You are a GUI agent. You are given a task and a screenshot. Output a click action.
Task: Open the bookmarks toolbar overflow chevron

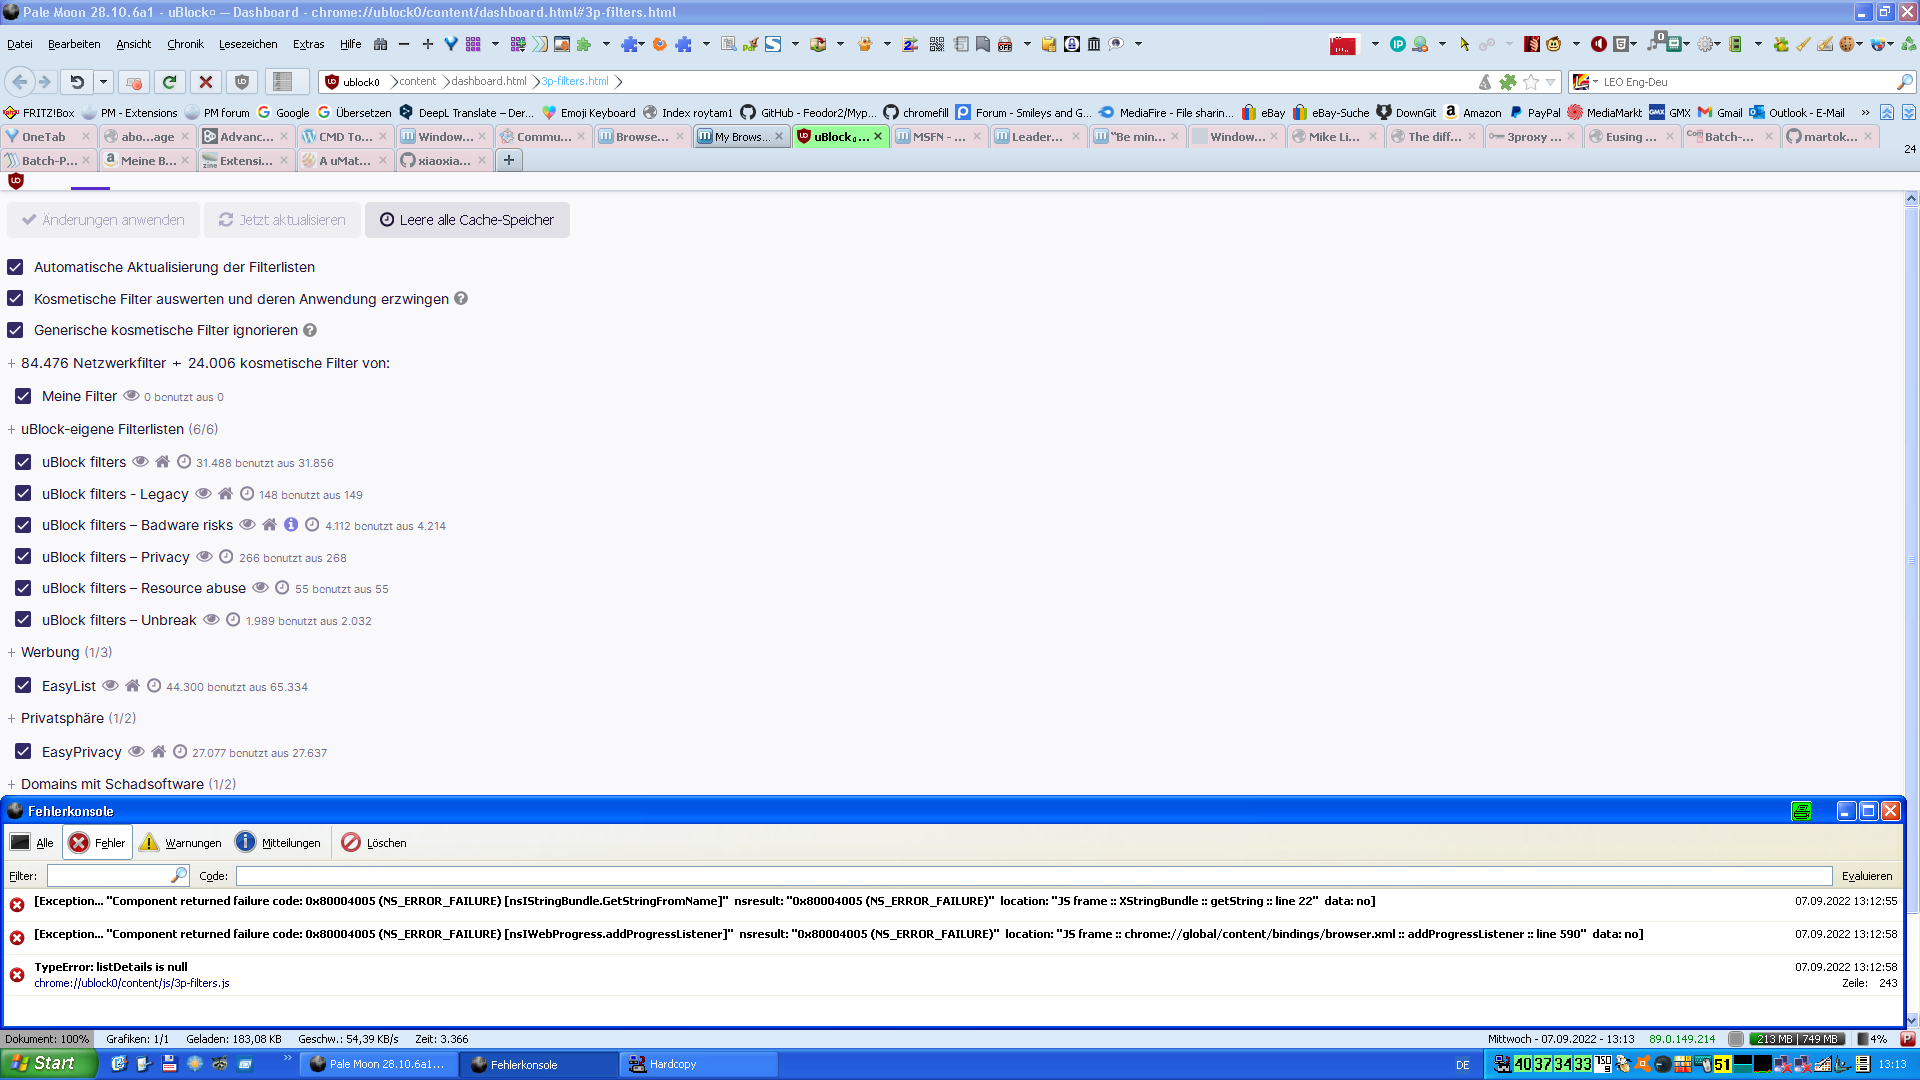[x=1865, y=113]
